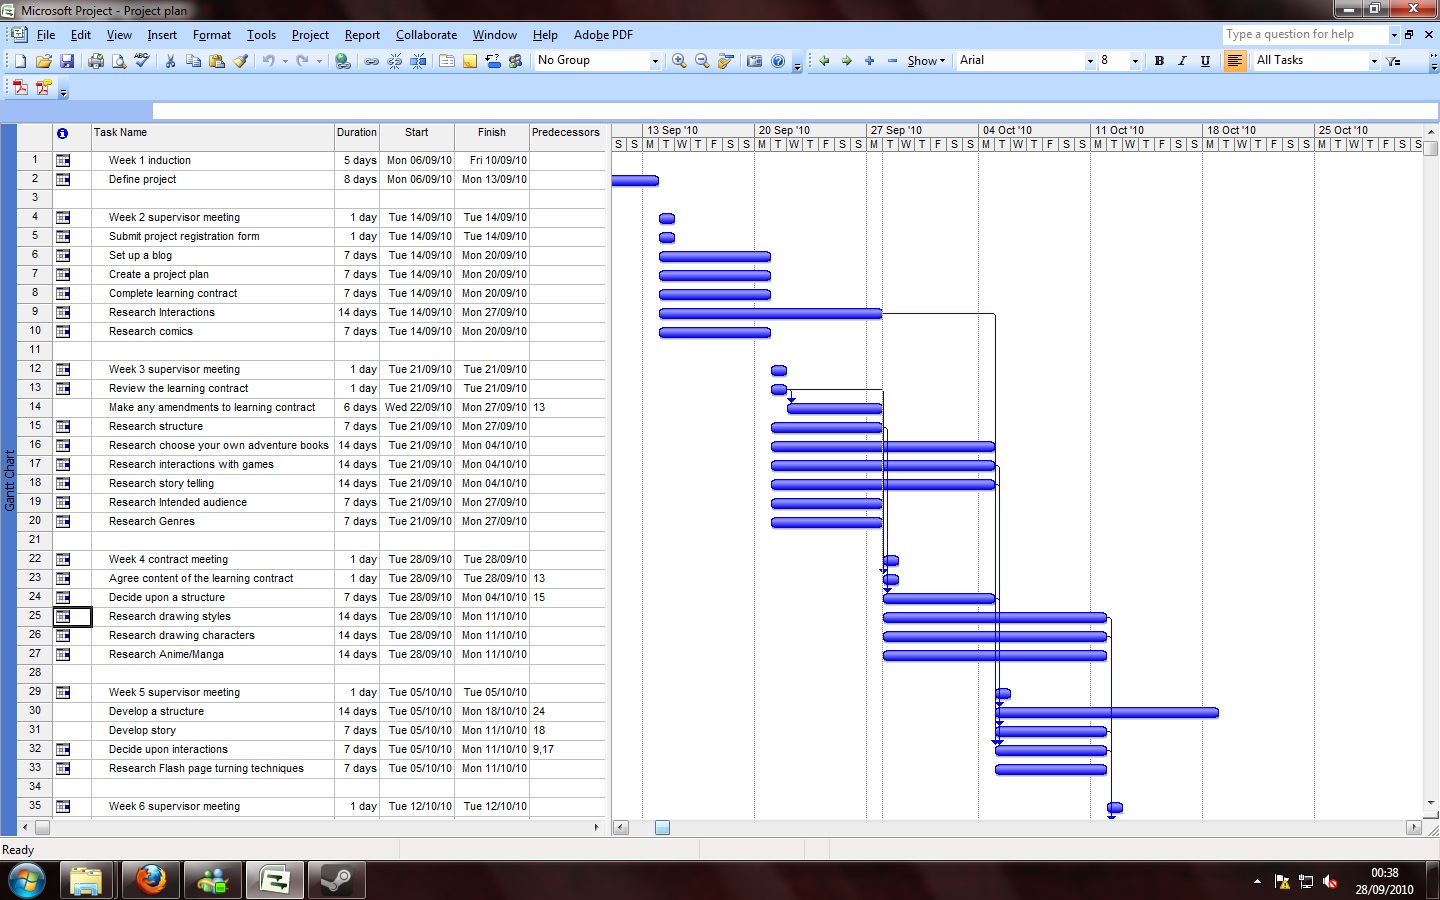1440x900 pixels.
Task: Open Print Preview
Action: click(x=119, y=61)
